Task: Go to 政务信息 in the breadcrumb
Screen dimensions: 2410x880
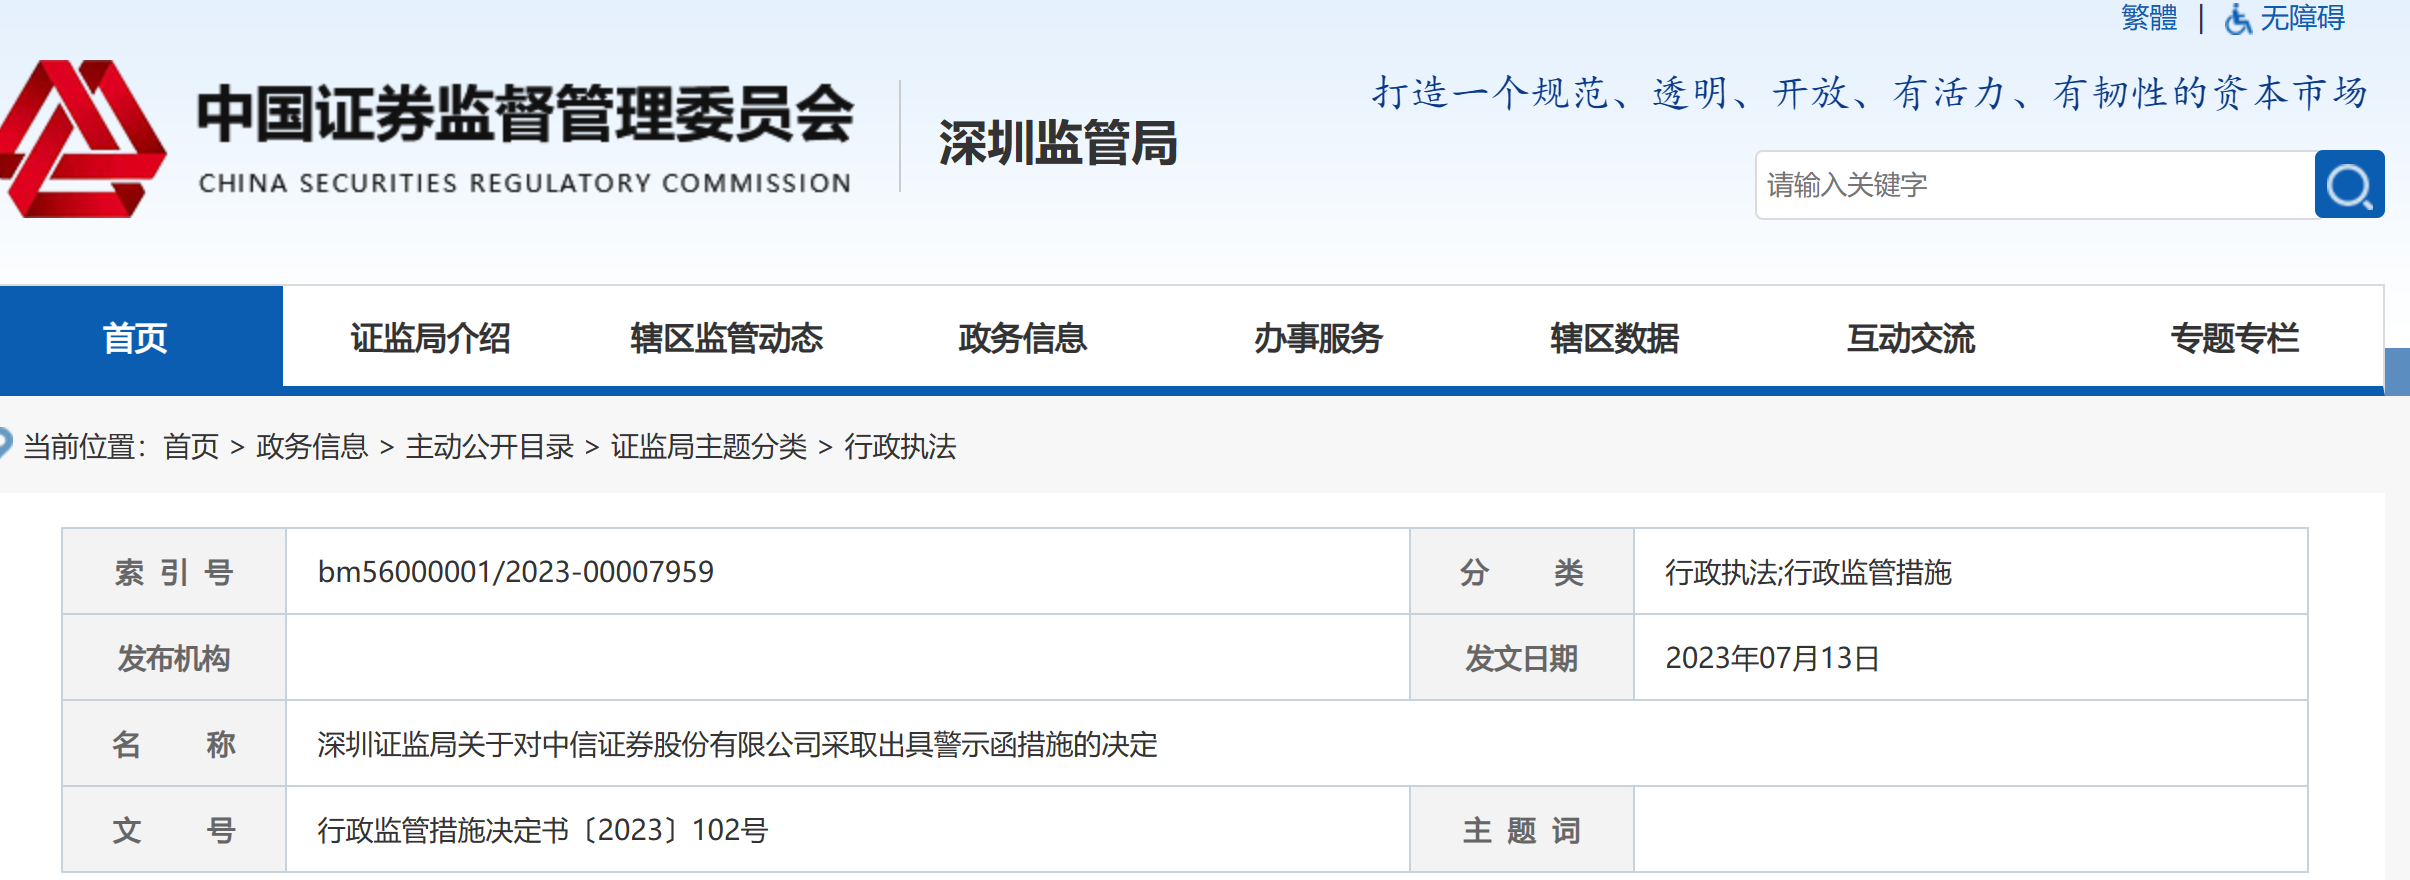Action: click(312, 446)
